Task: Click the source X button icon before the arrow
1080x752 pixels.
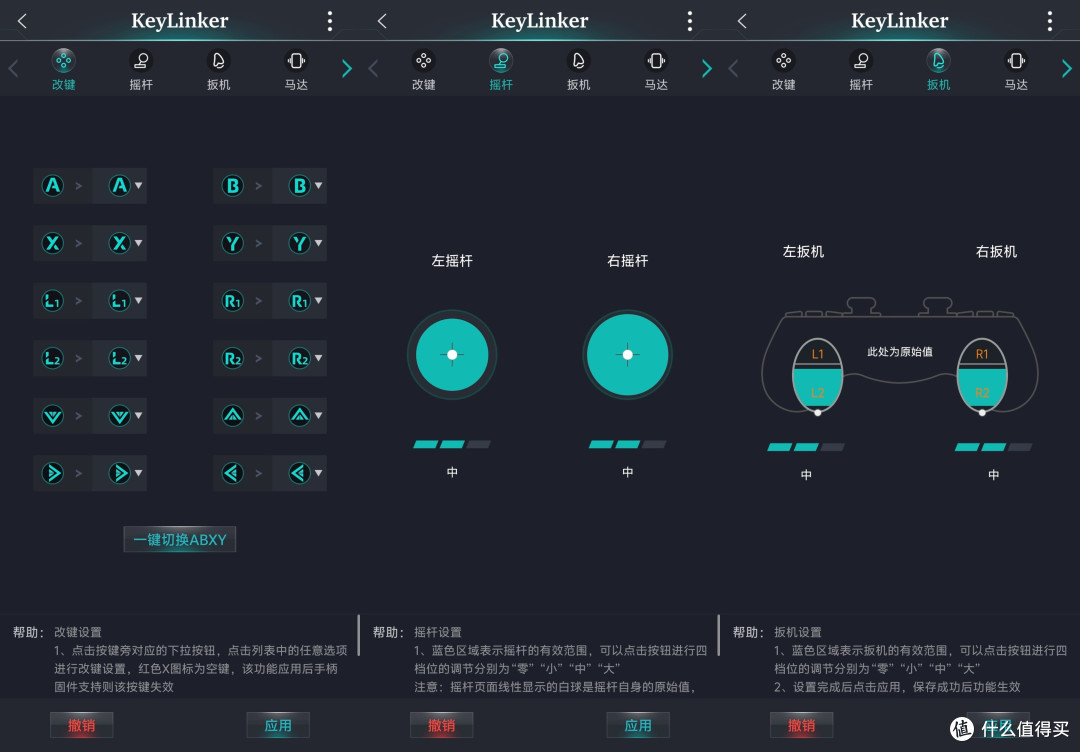Action: (52, 243)
